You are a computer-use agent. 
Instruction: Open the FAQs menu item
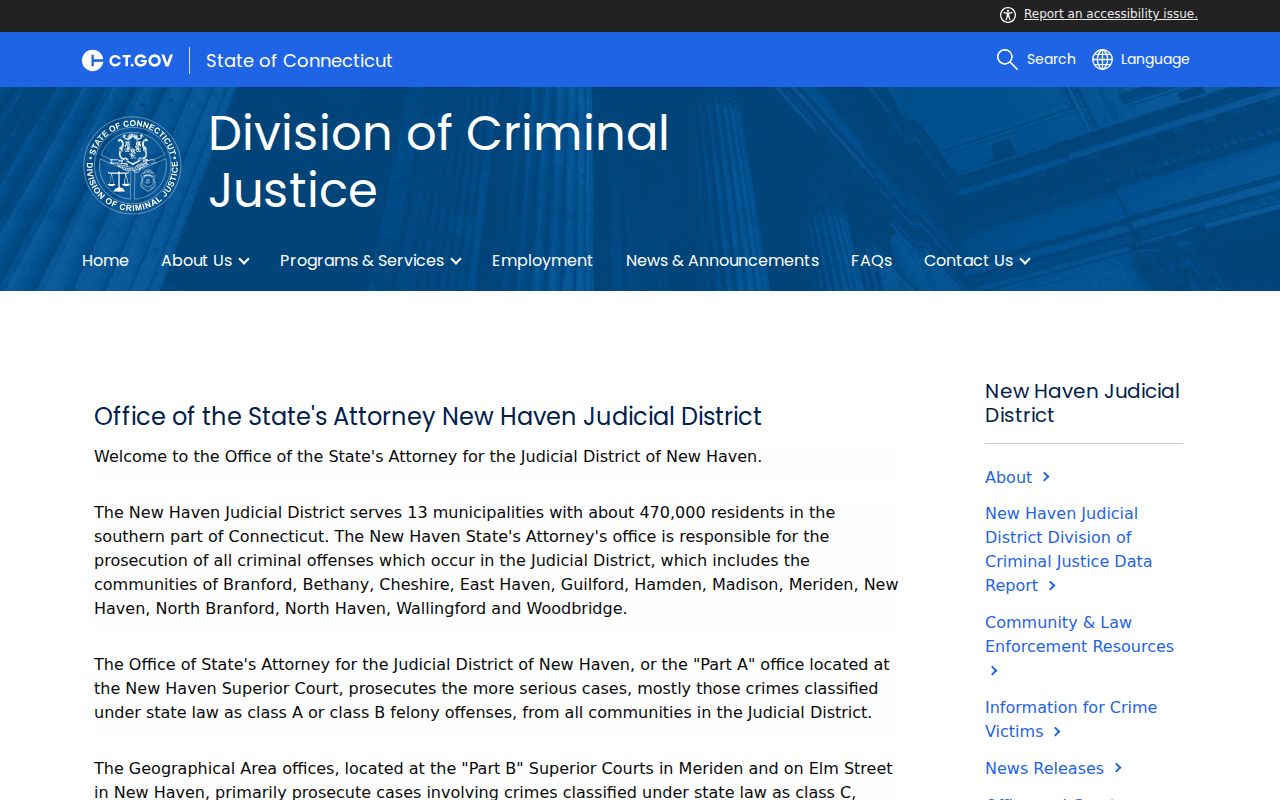pyautogui.click(x=871, y=260)
